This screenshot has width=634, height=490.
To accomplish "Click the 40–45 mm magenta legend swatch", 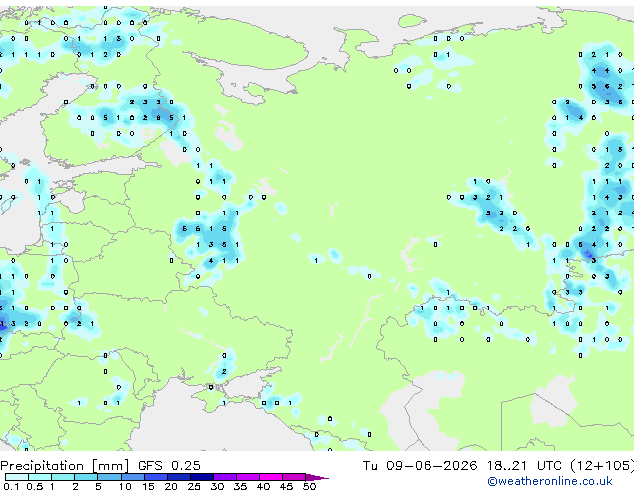I will click(x=271, y=477).
